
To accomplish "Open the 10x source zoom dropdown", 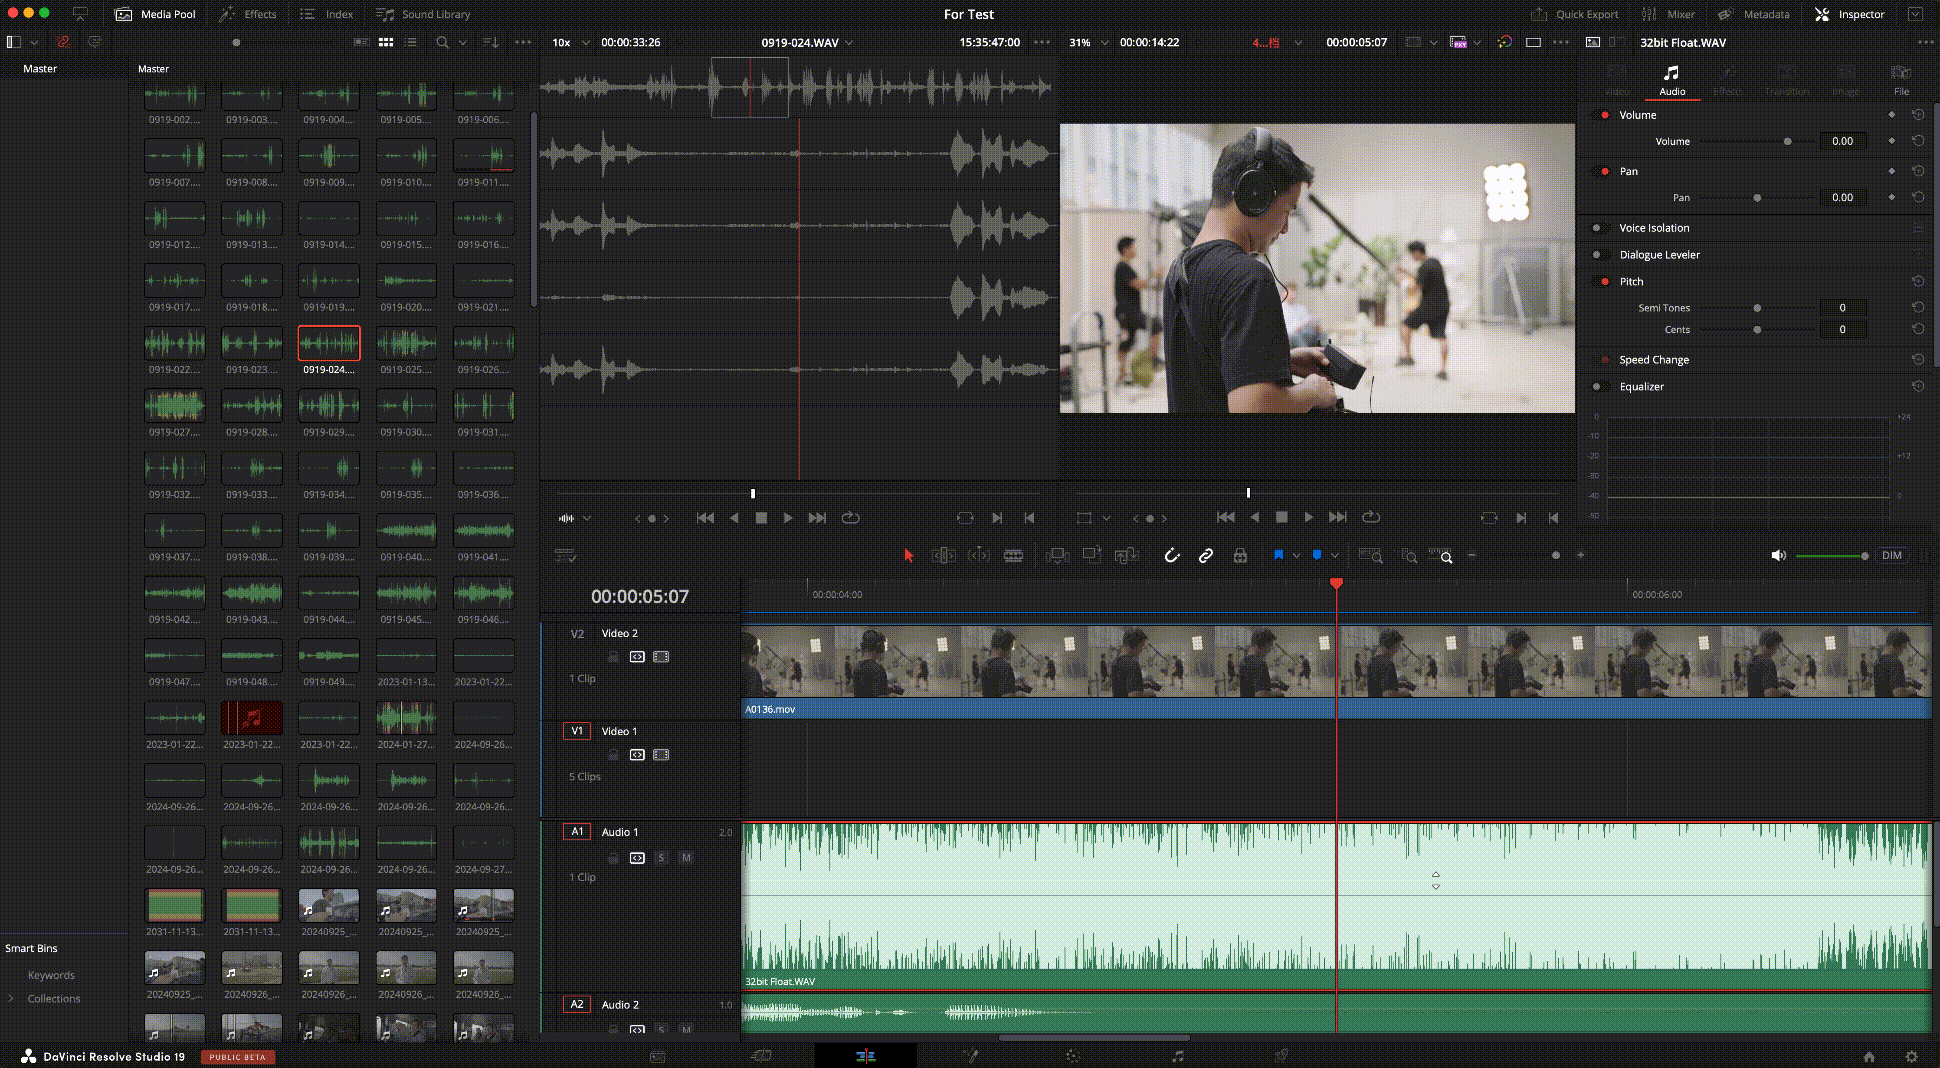I will click(x=568, y=43).
